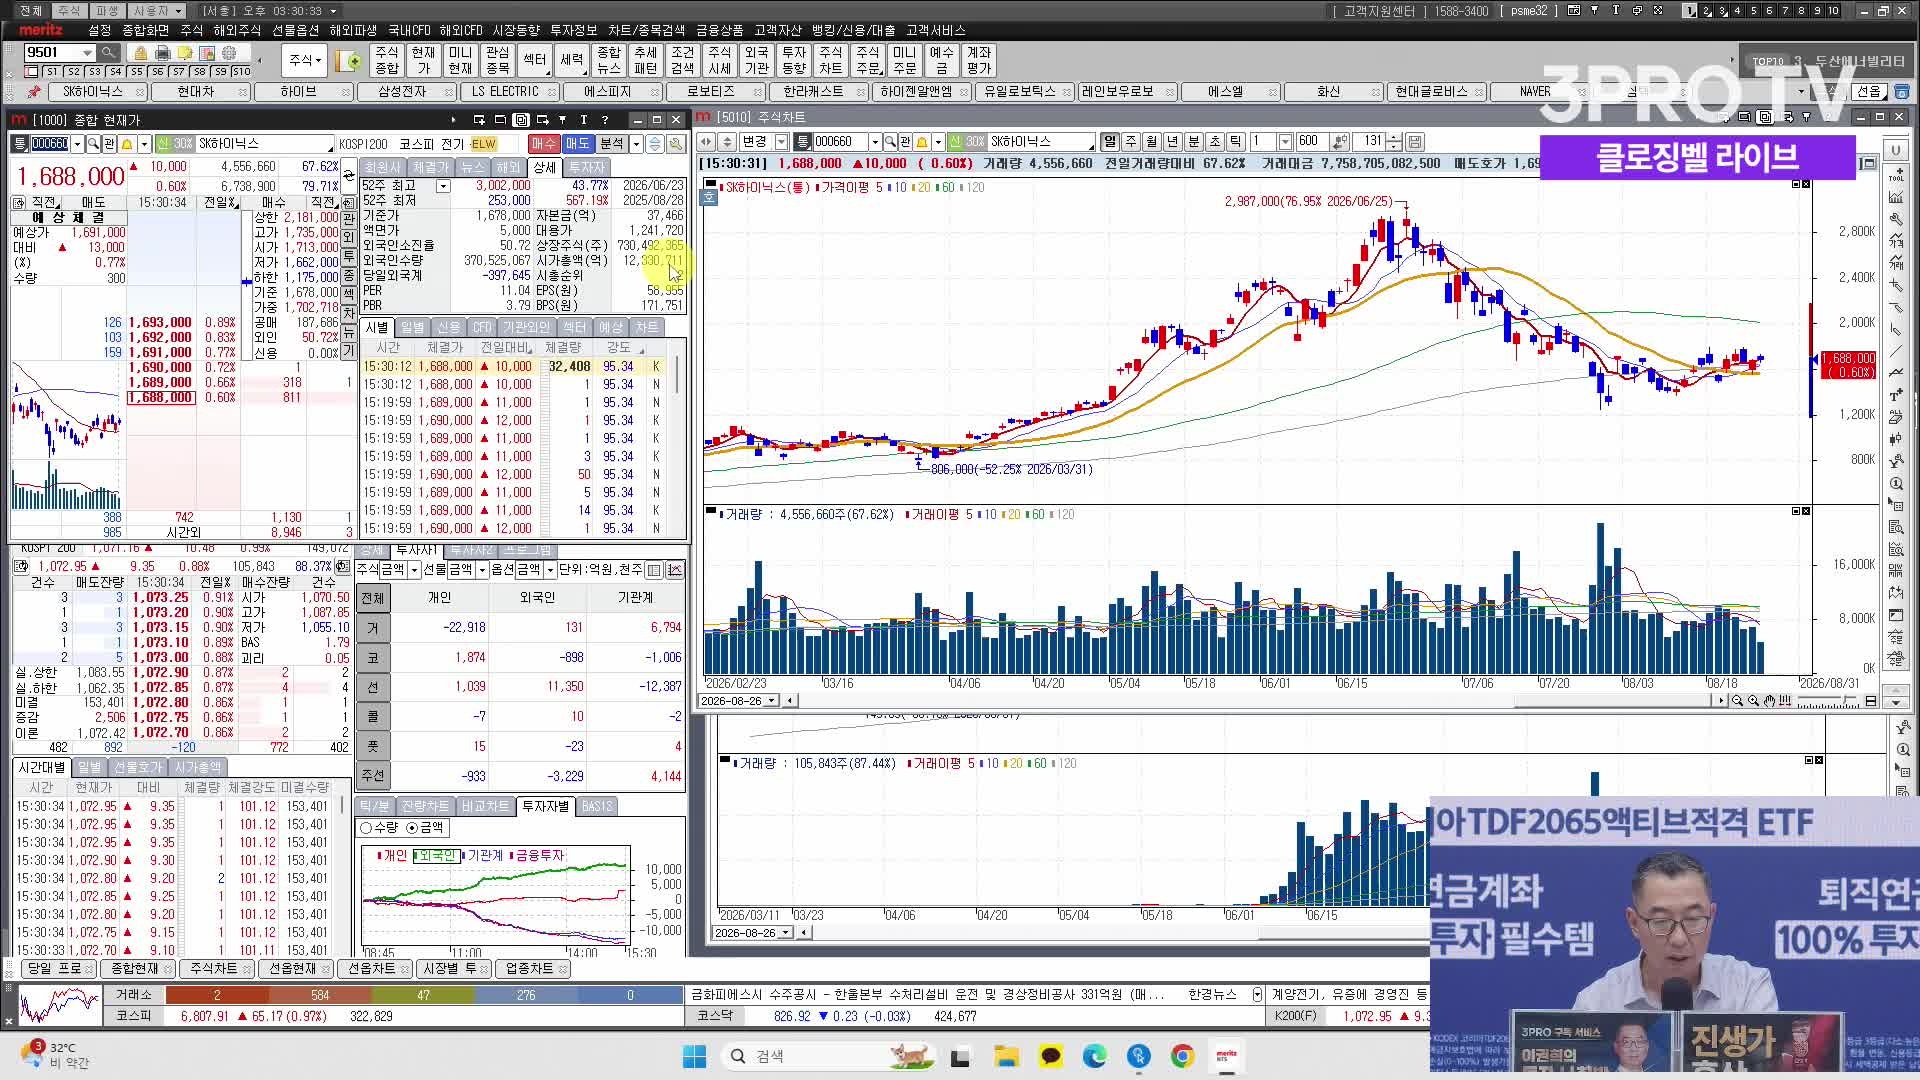Click the 매수 buy button
Image resolution: width=1920 pixels, height=1080 pixels.
(x=543, y=144)
